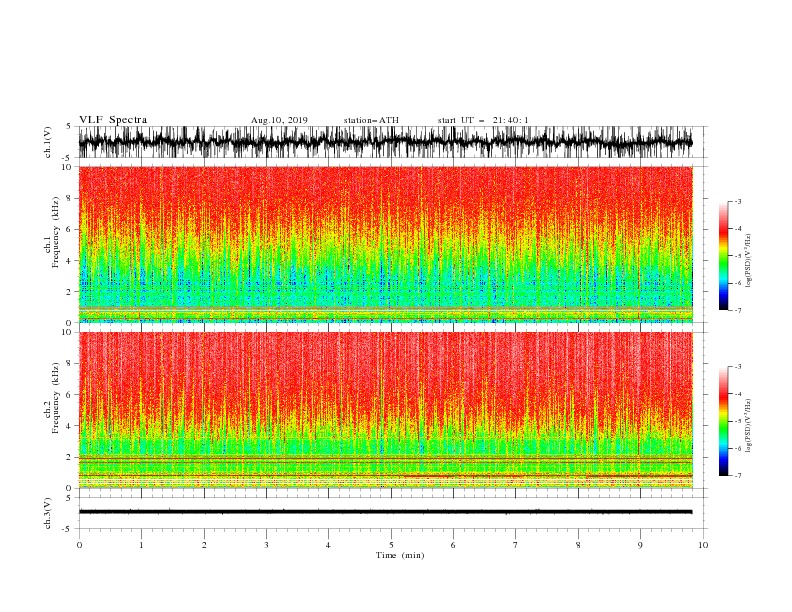Click time axis tick label "1"
Viewport: 792px width, 612px height.
[141, 545]
